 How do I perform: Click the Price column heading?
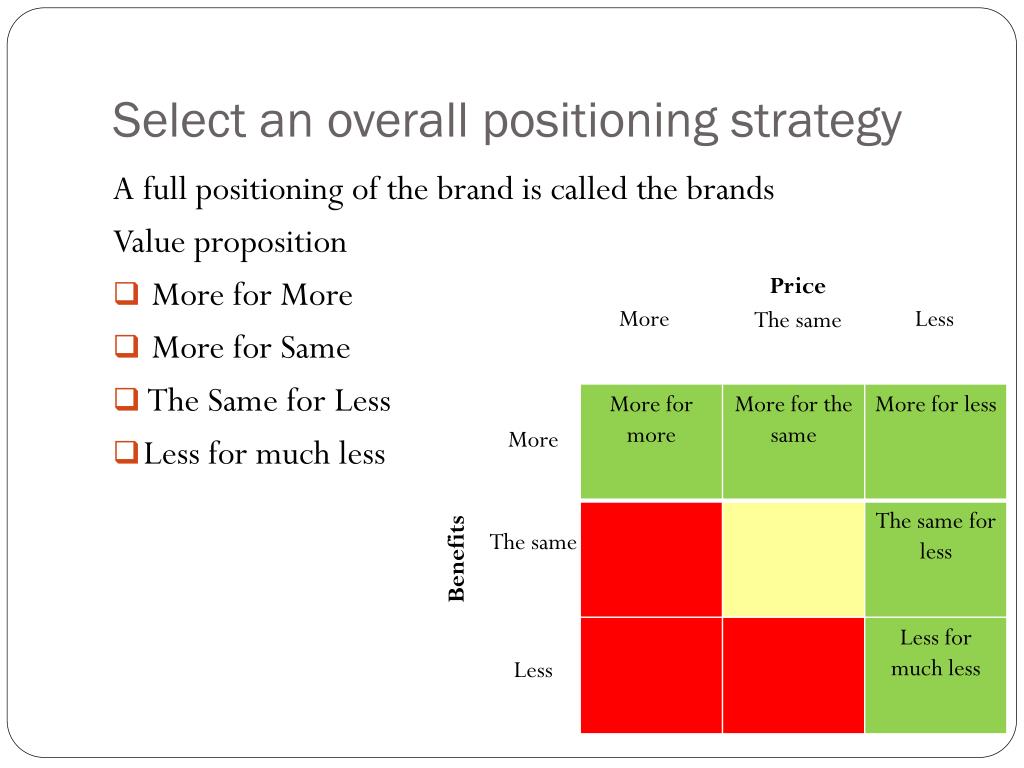point(797,285)
